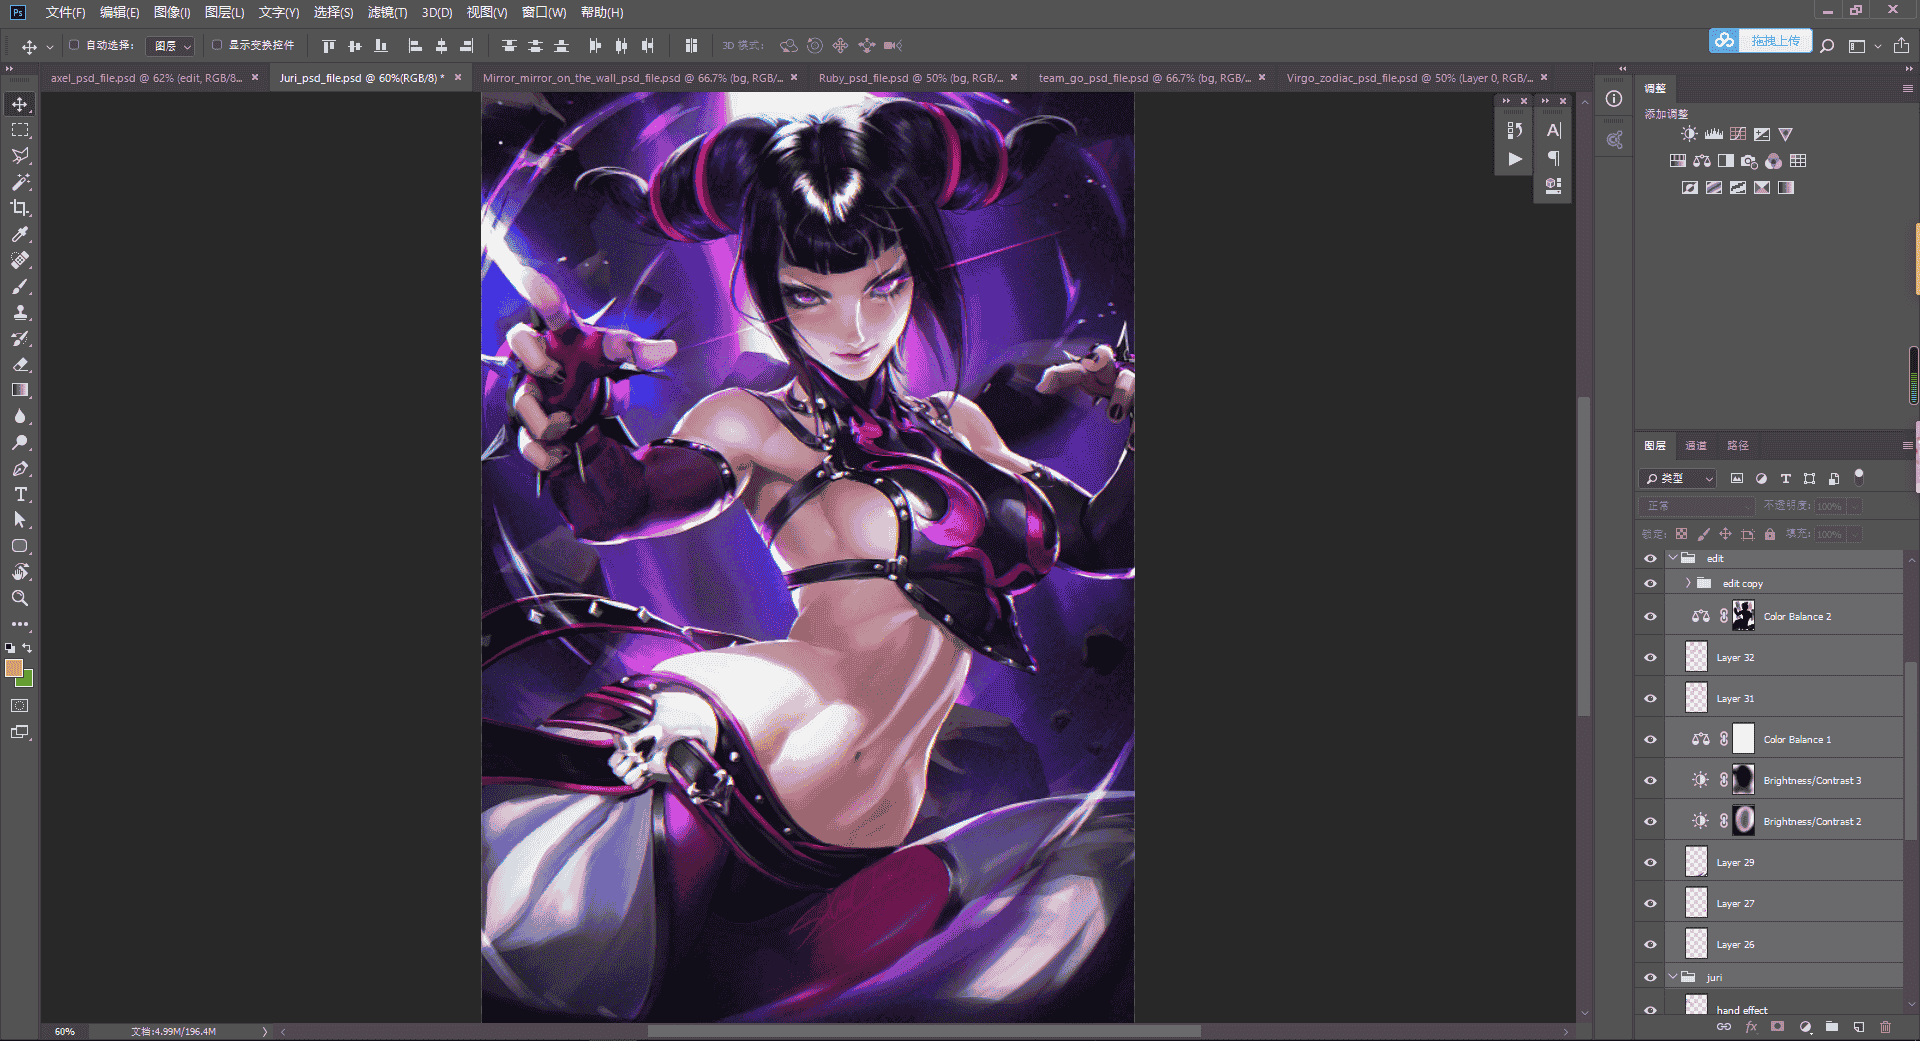
Task: Choose the Eyedropper tool
Action: [x=20, y=234]
